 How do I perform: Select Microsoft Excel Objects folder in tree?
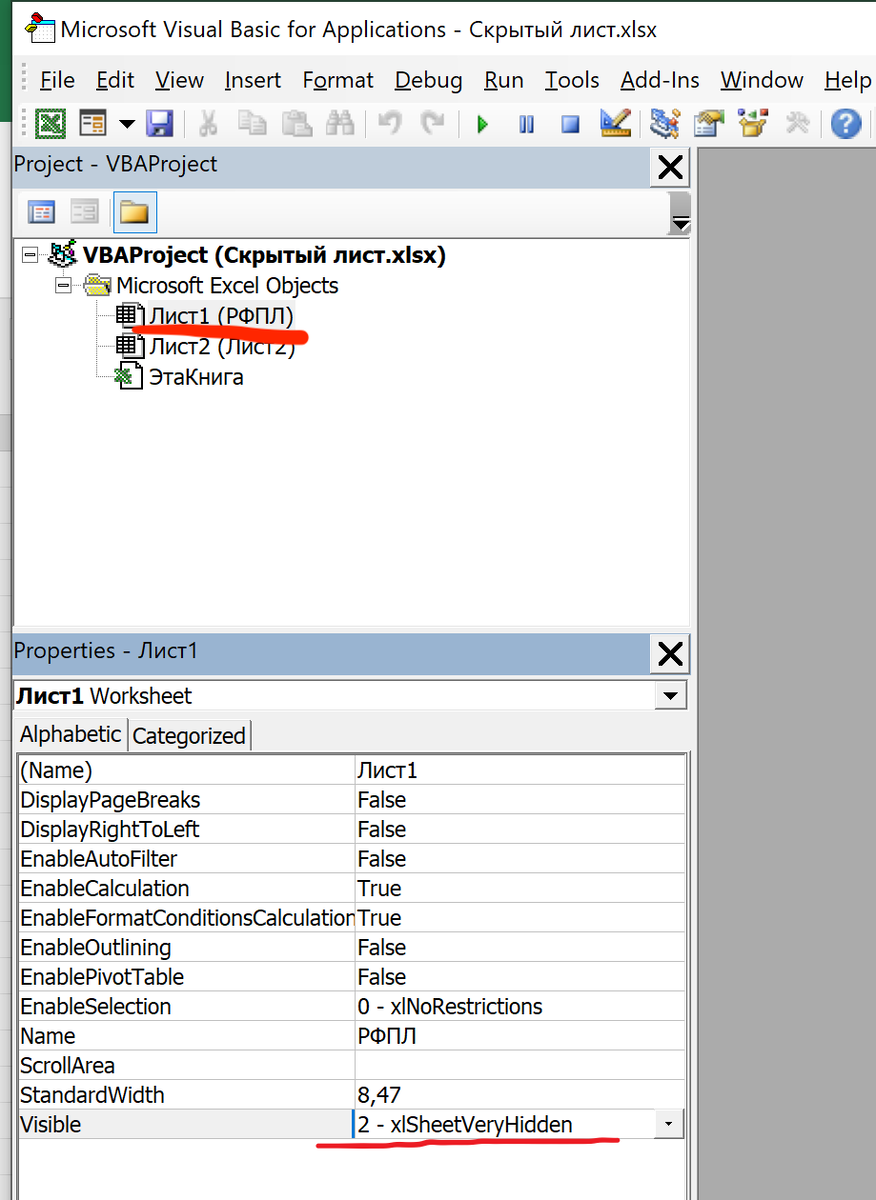[x=227, y=286]
